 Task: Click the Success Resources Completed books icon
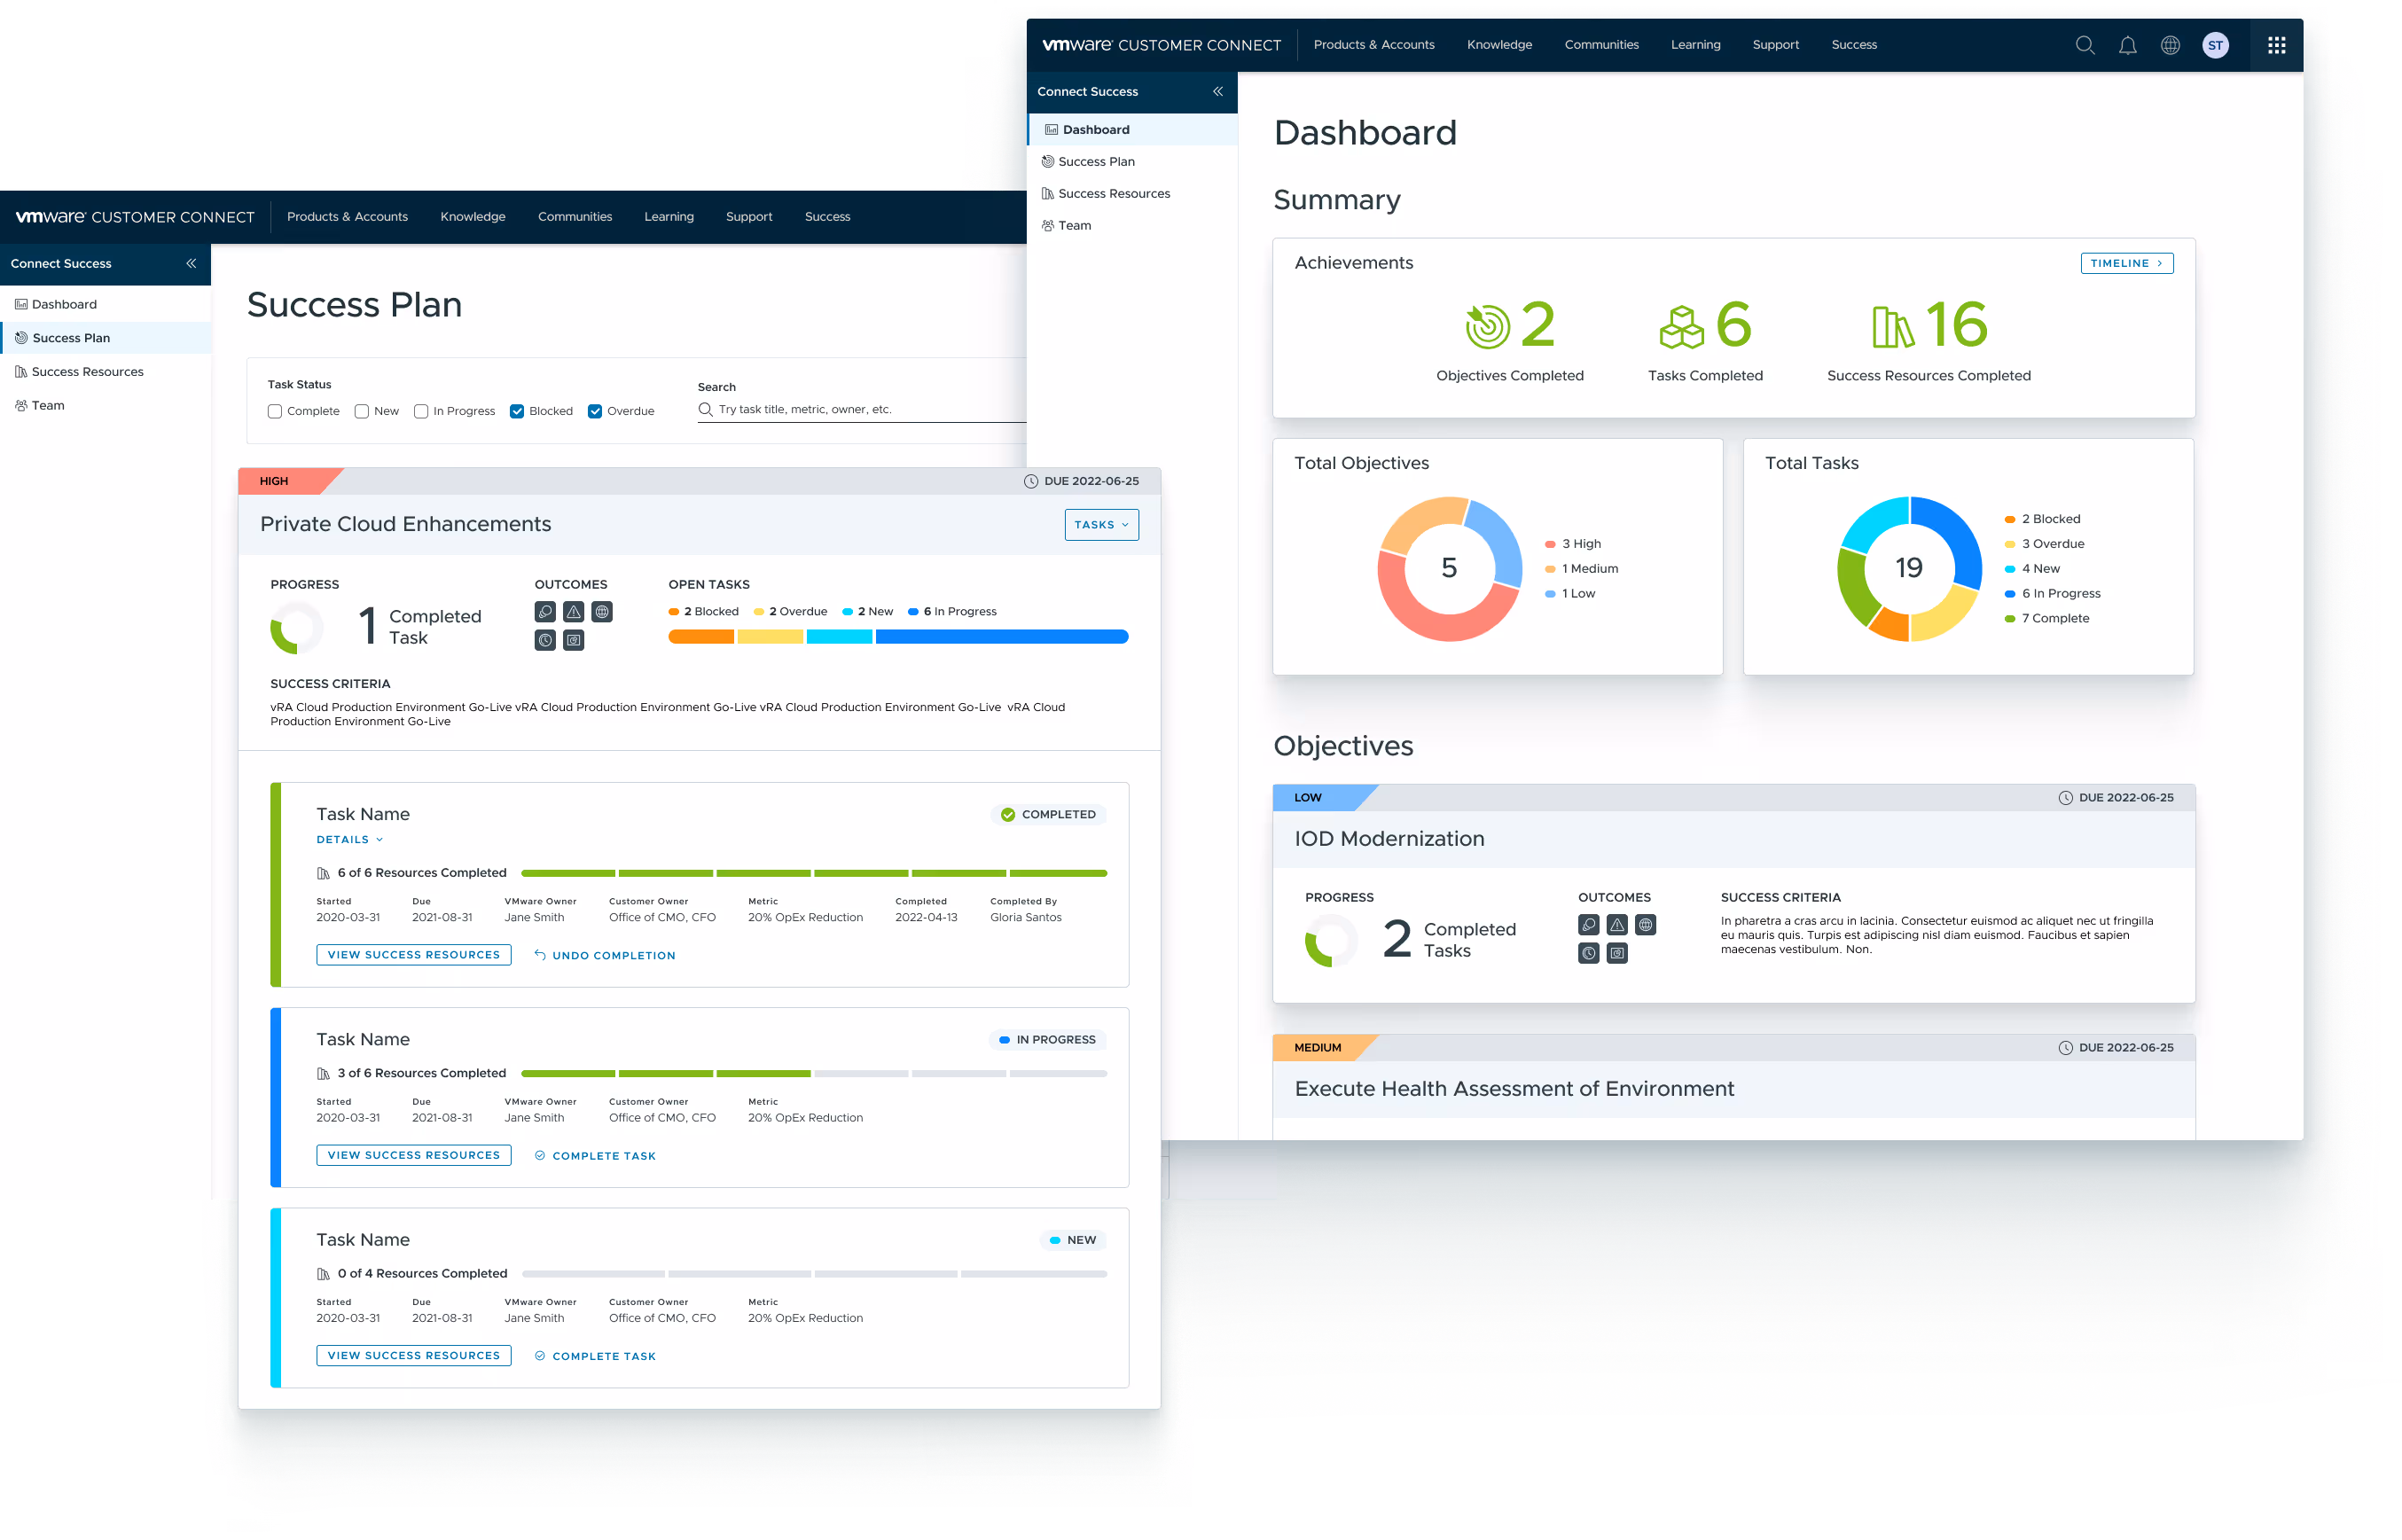[x=1892, y=326]
